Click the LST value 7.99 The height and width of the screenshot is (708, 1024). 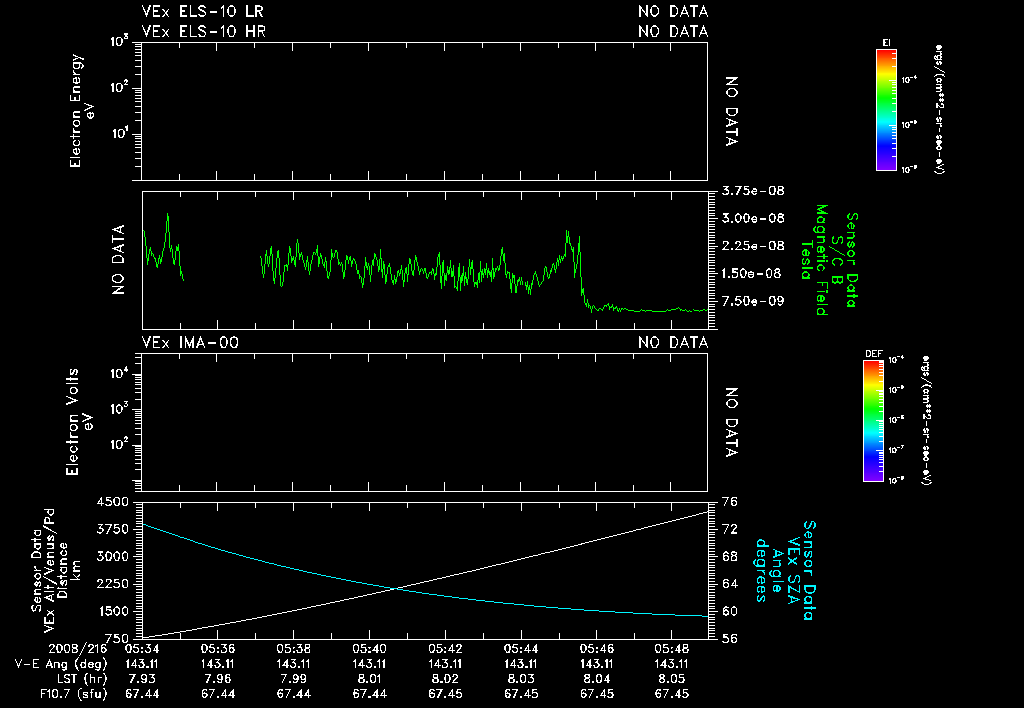point(293,679)
